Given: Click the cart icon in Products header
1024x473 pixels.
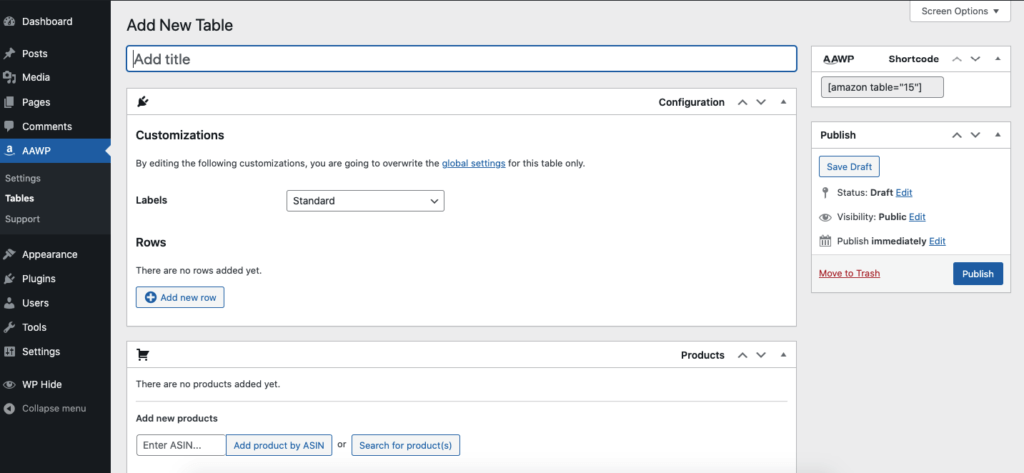Looking at the screenshot, I should [143, 355].
